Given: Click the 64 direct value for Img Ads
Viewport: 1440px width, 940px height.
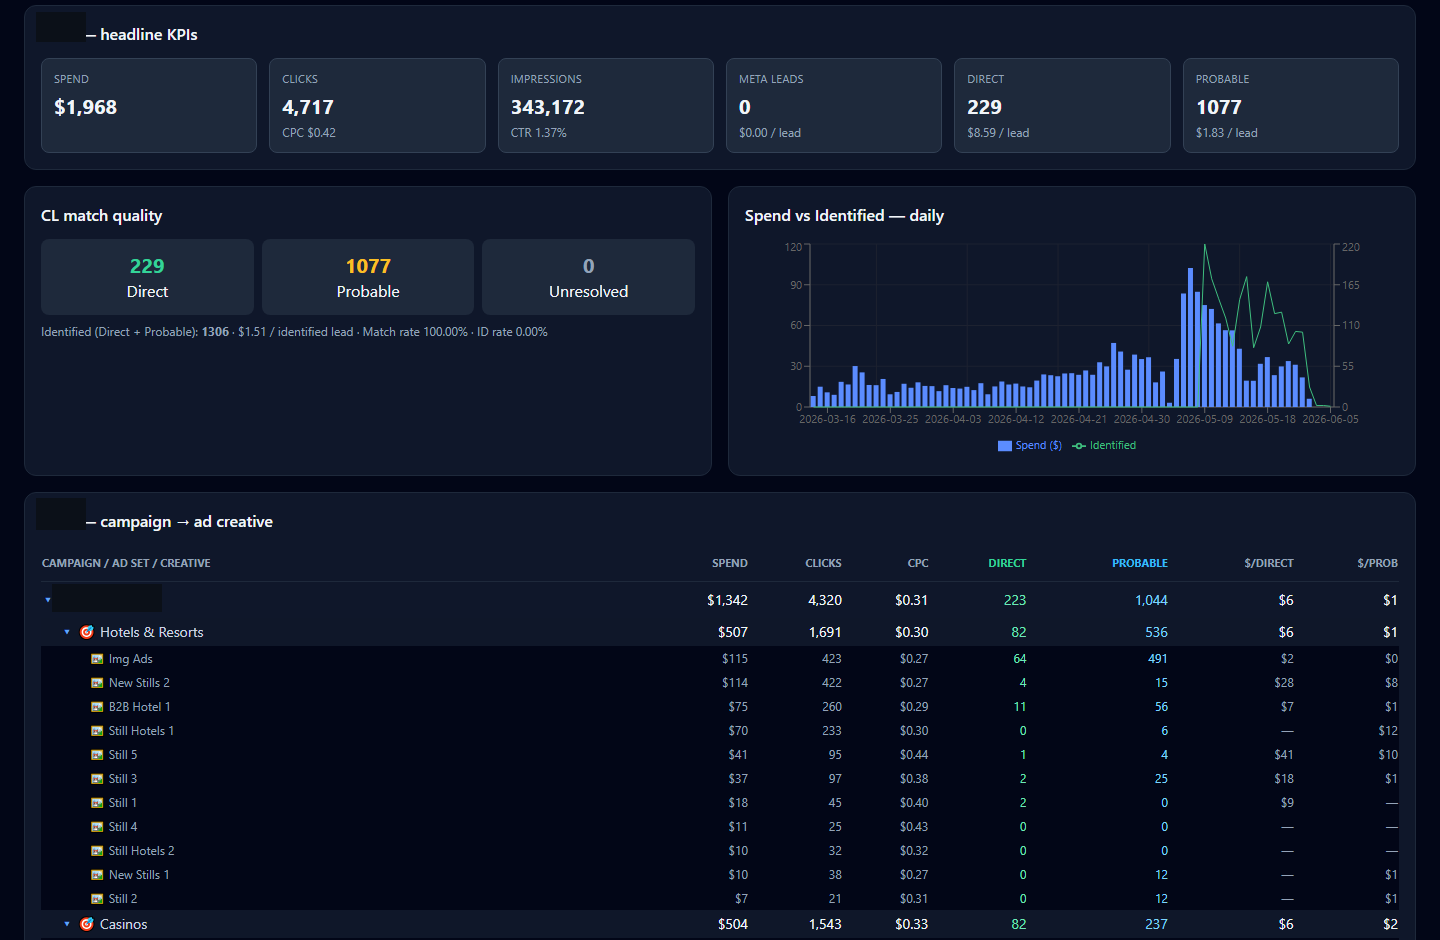Looking at the screenshot, I should pyautogui.click(x=1020, y=659).
